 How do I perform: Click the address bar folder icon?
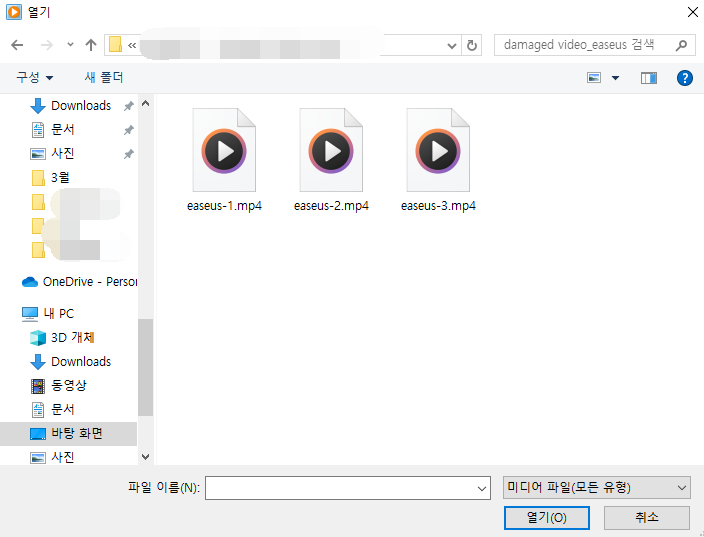tap(115, 44)
